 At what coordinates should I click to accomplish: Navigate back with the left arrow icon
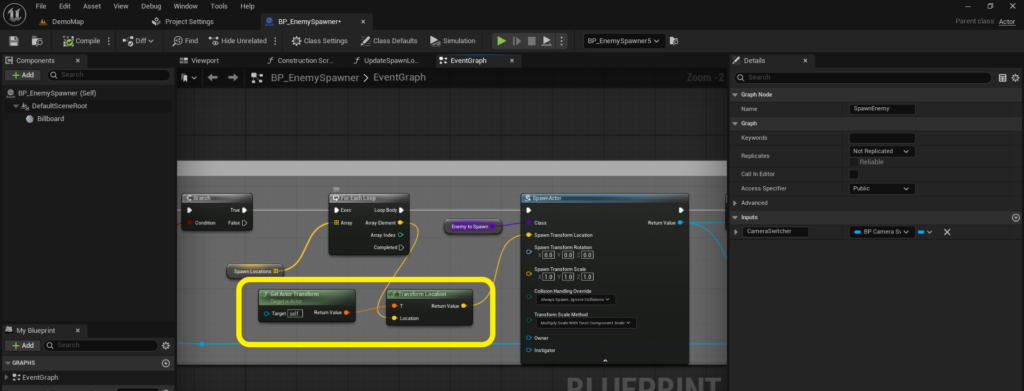click(212, 78)
